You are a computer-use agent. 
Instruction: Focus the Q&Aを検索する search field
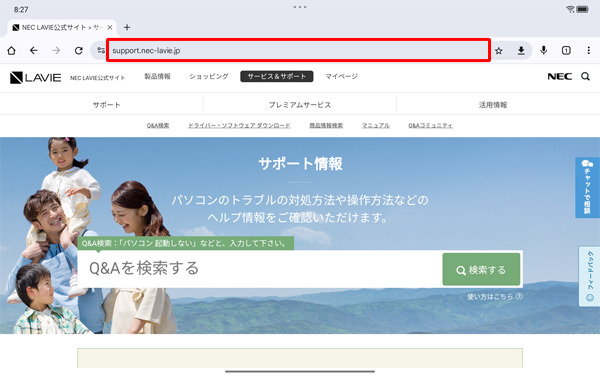point(259,269)
